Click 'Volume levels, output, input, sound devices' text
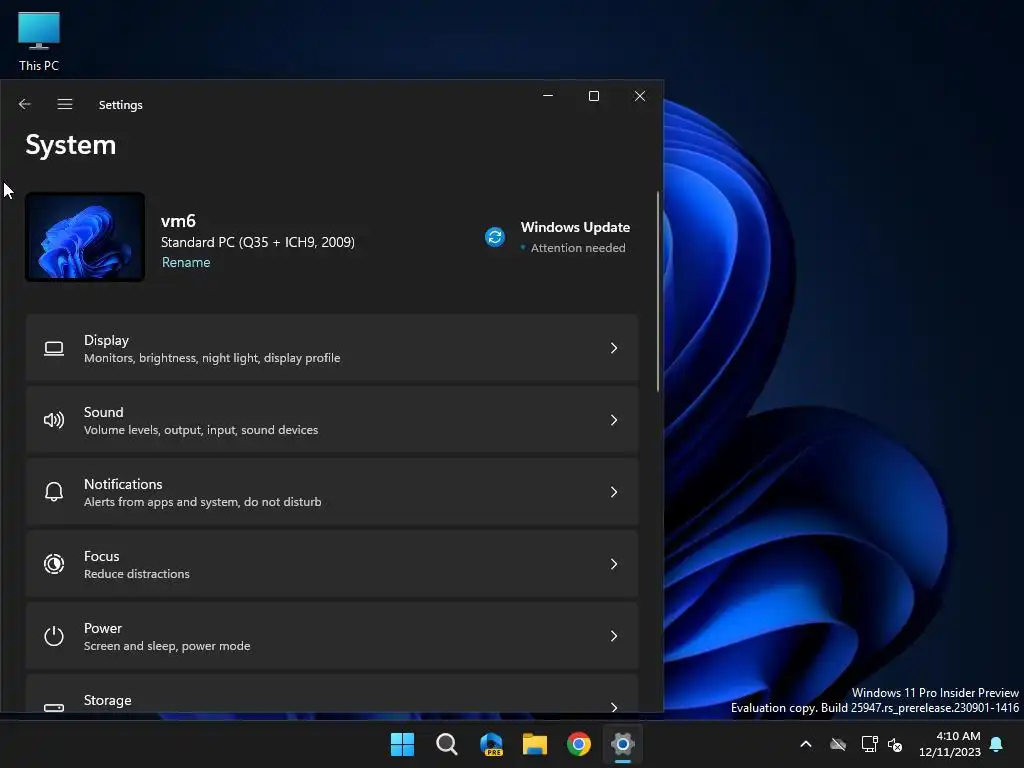This screenshot has width=1024, height=768. pyautogui.click(x=201, y=430)
